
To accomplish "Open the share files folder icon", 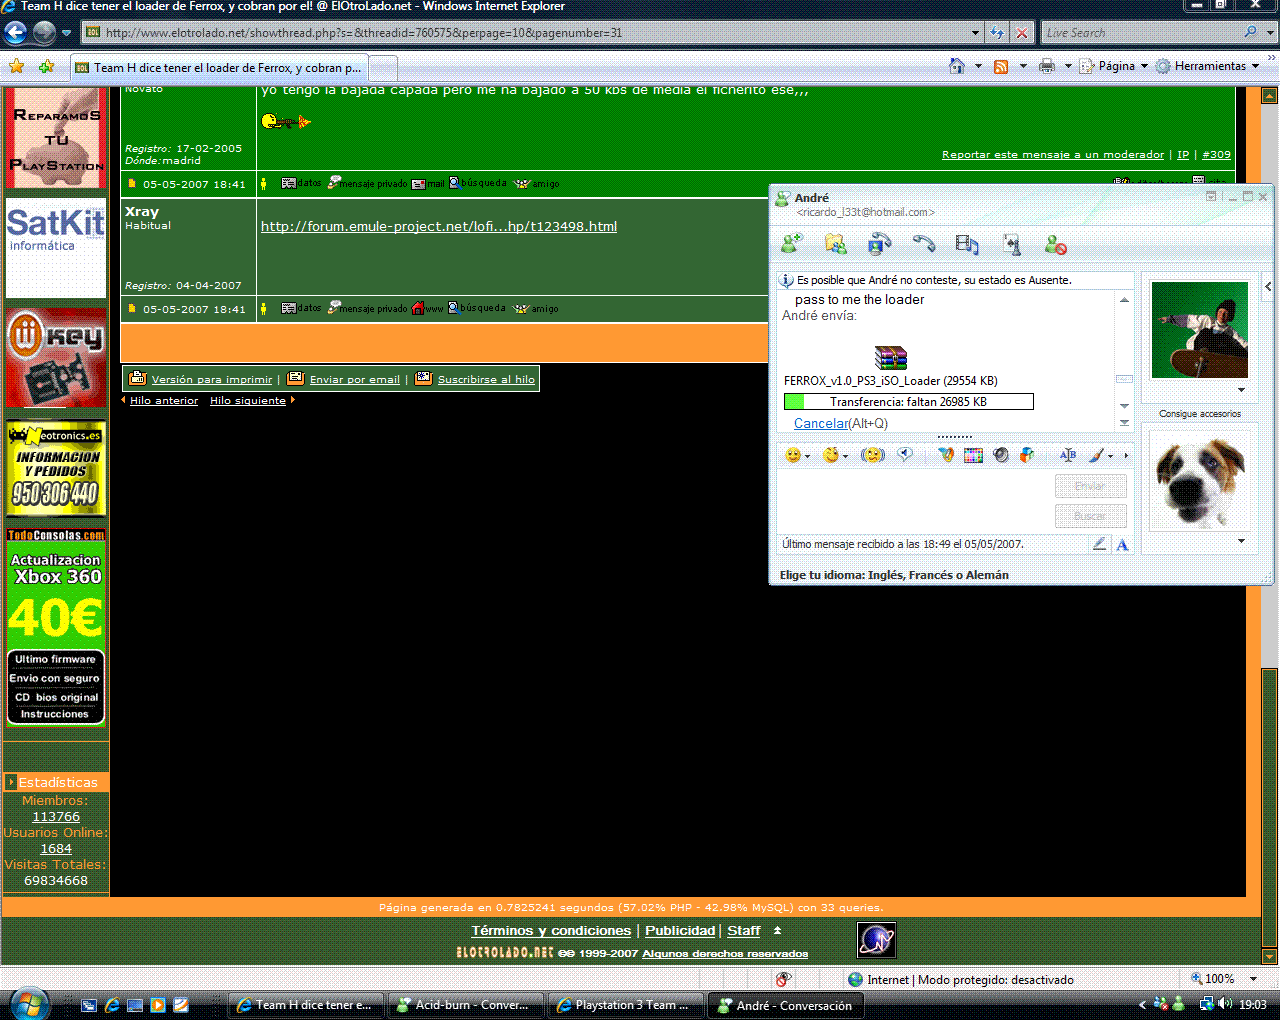I will pos(835,243).
